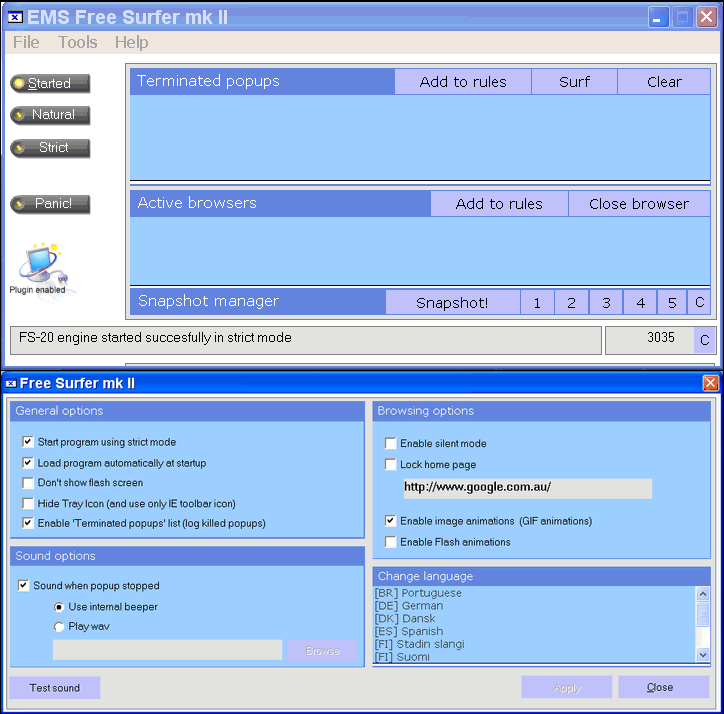Check Lock home page

coord(391,464)
